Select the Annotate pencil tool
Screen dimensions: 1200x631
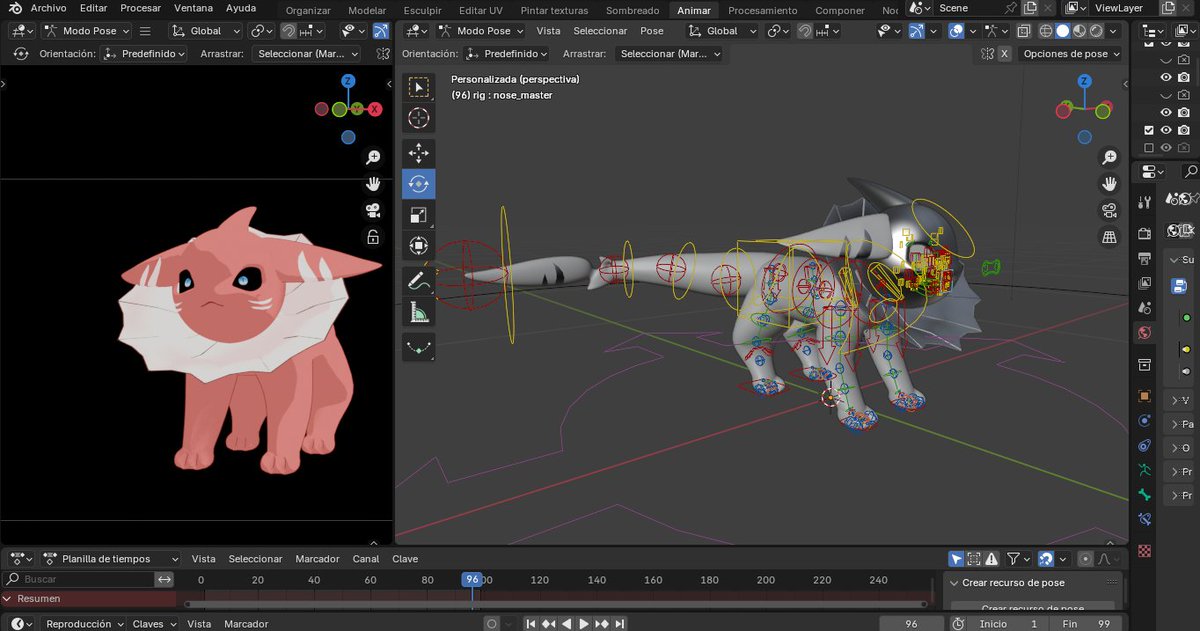point(418,282)
